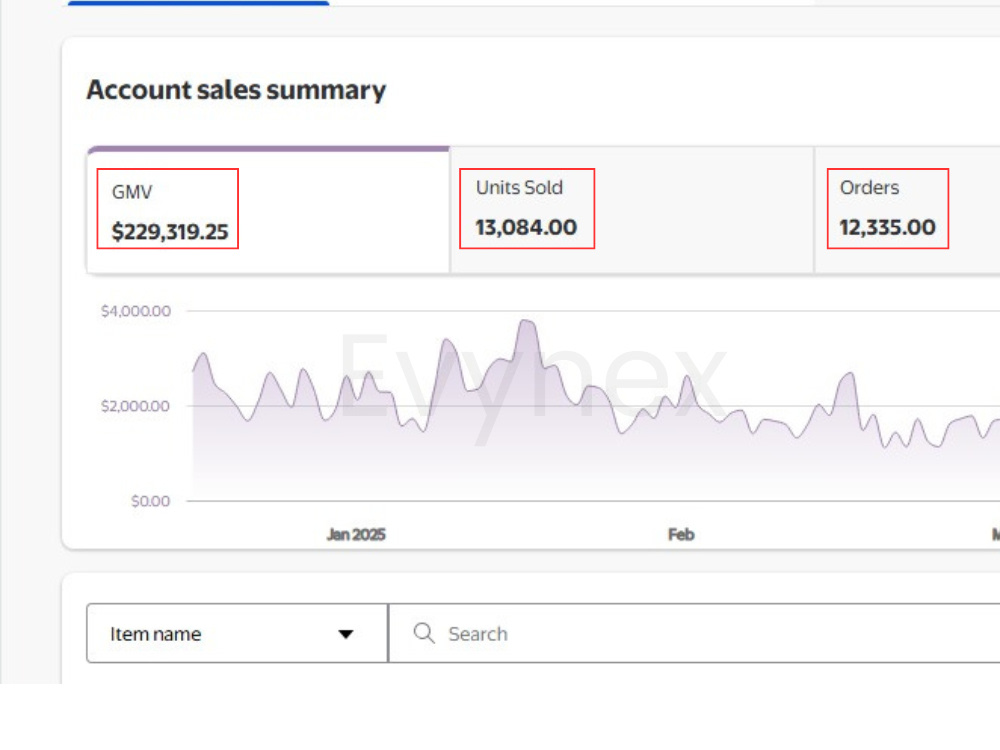Click the $0.00 y-axis label
Screen dimensions: 1000x750
[151, 501]
